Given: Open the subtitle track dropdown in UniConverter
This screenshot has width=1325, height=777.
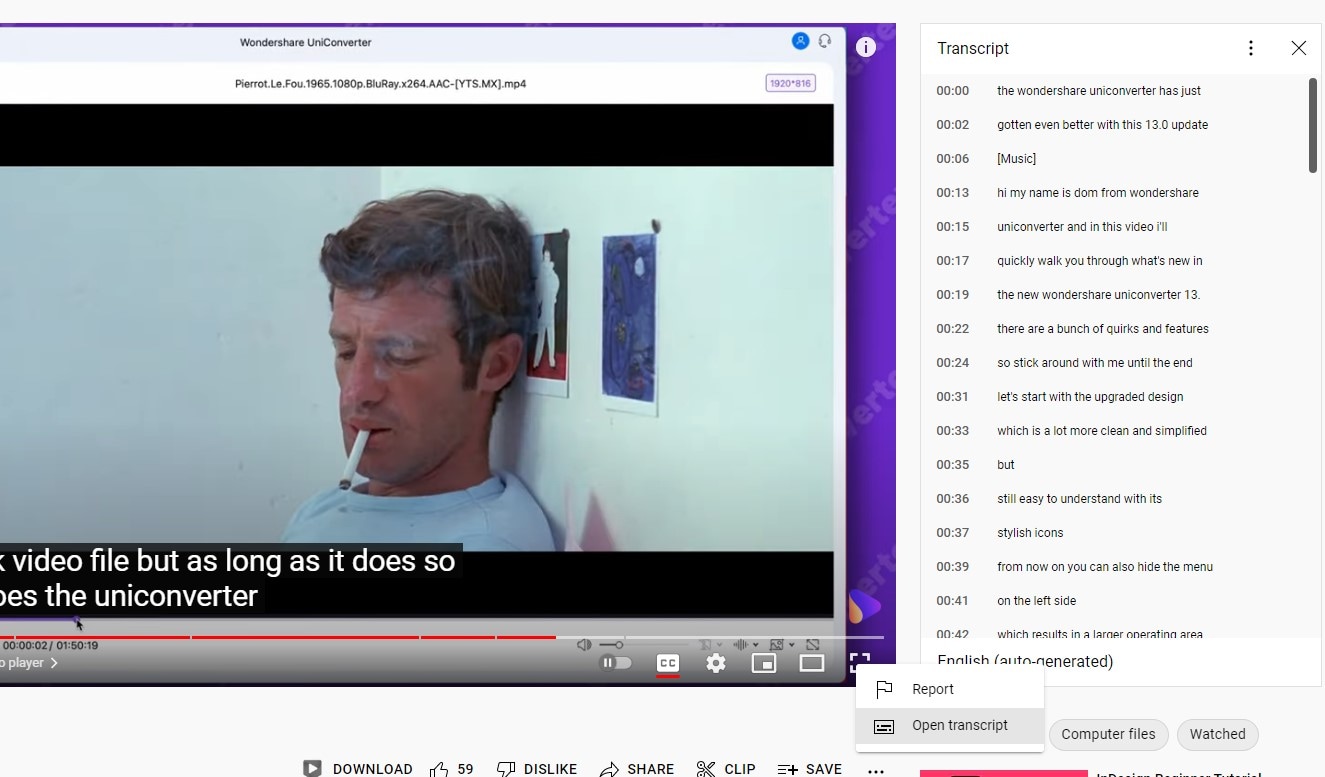Looking at the screenshot, I should [709, 645].
